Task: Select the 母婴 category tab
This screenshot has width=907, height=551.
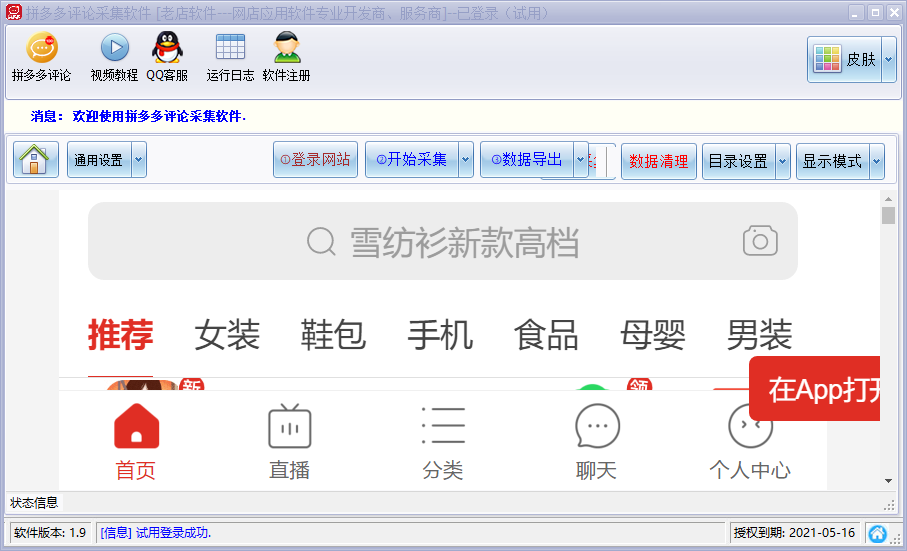Action: (x=652, y=335)
